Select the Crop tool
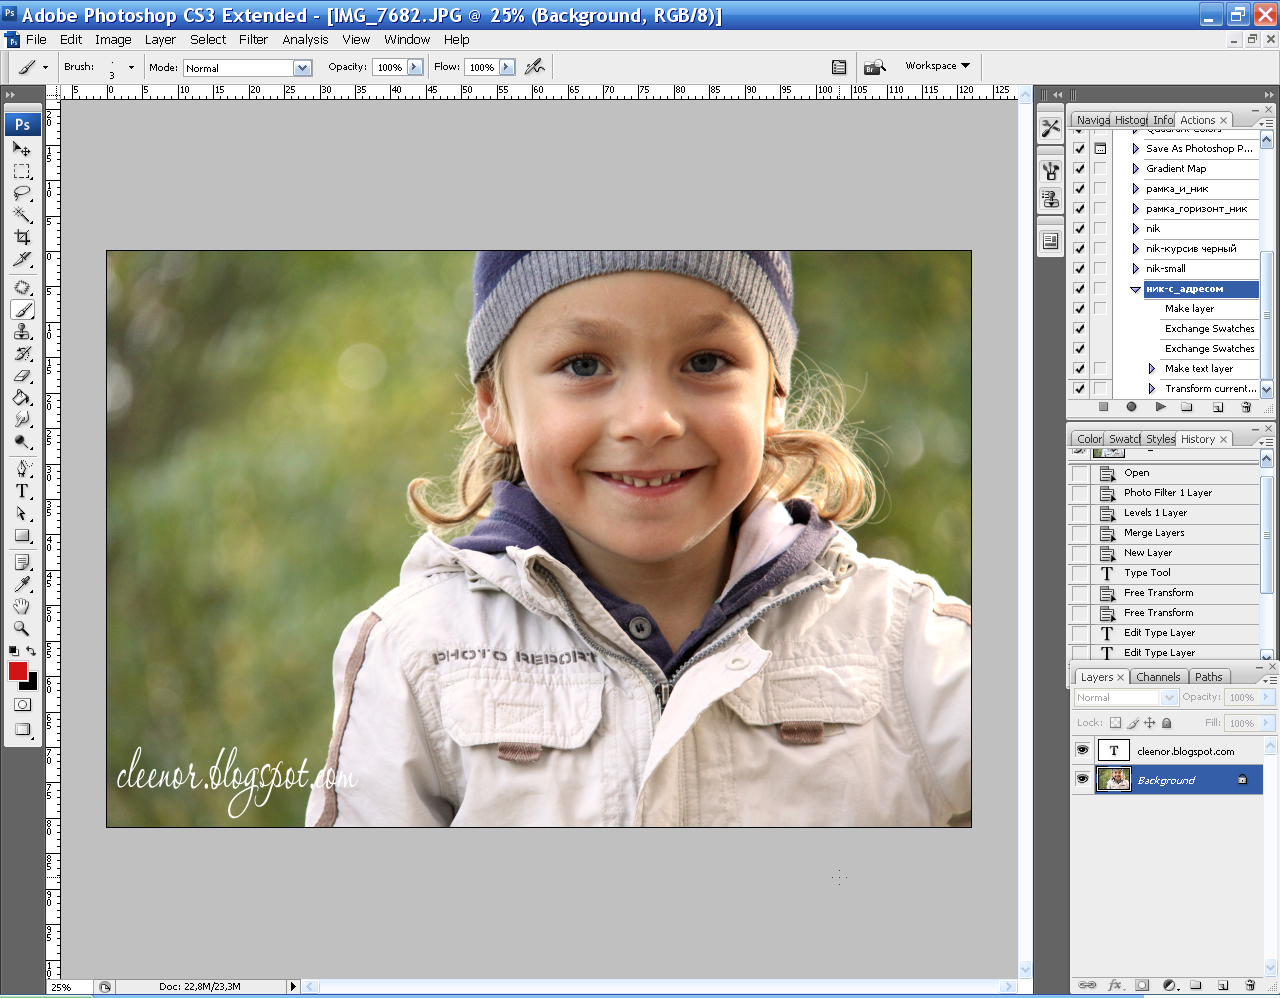This screenshot has width=1280, height=998. (x=22, y=237)
